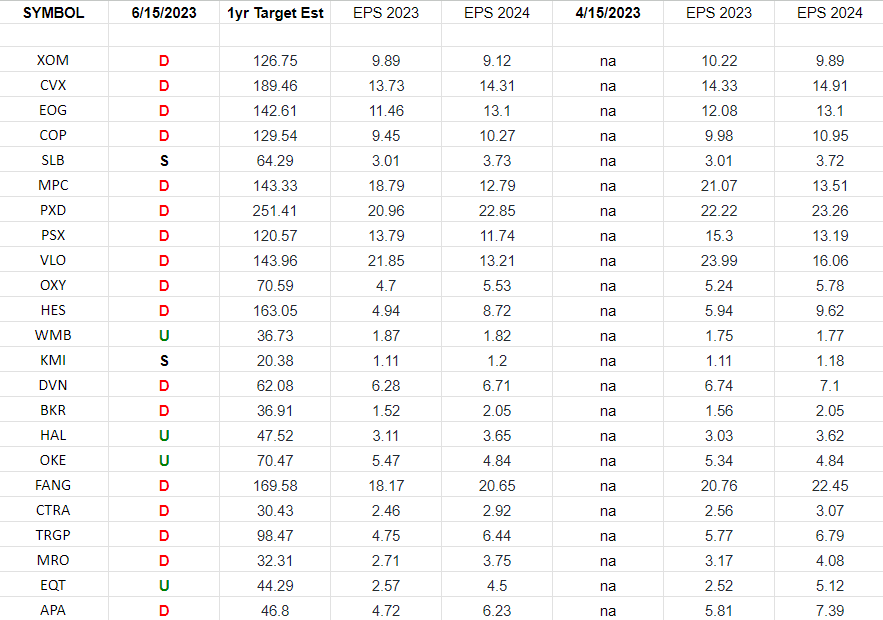Click the value 16.06 in VLO row
Image resolution: width=883 pixels, height=620 pixels.
(x=830, y=261)
